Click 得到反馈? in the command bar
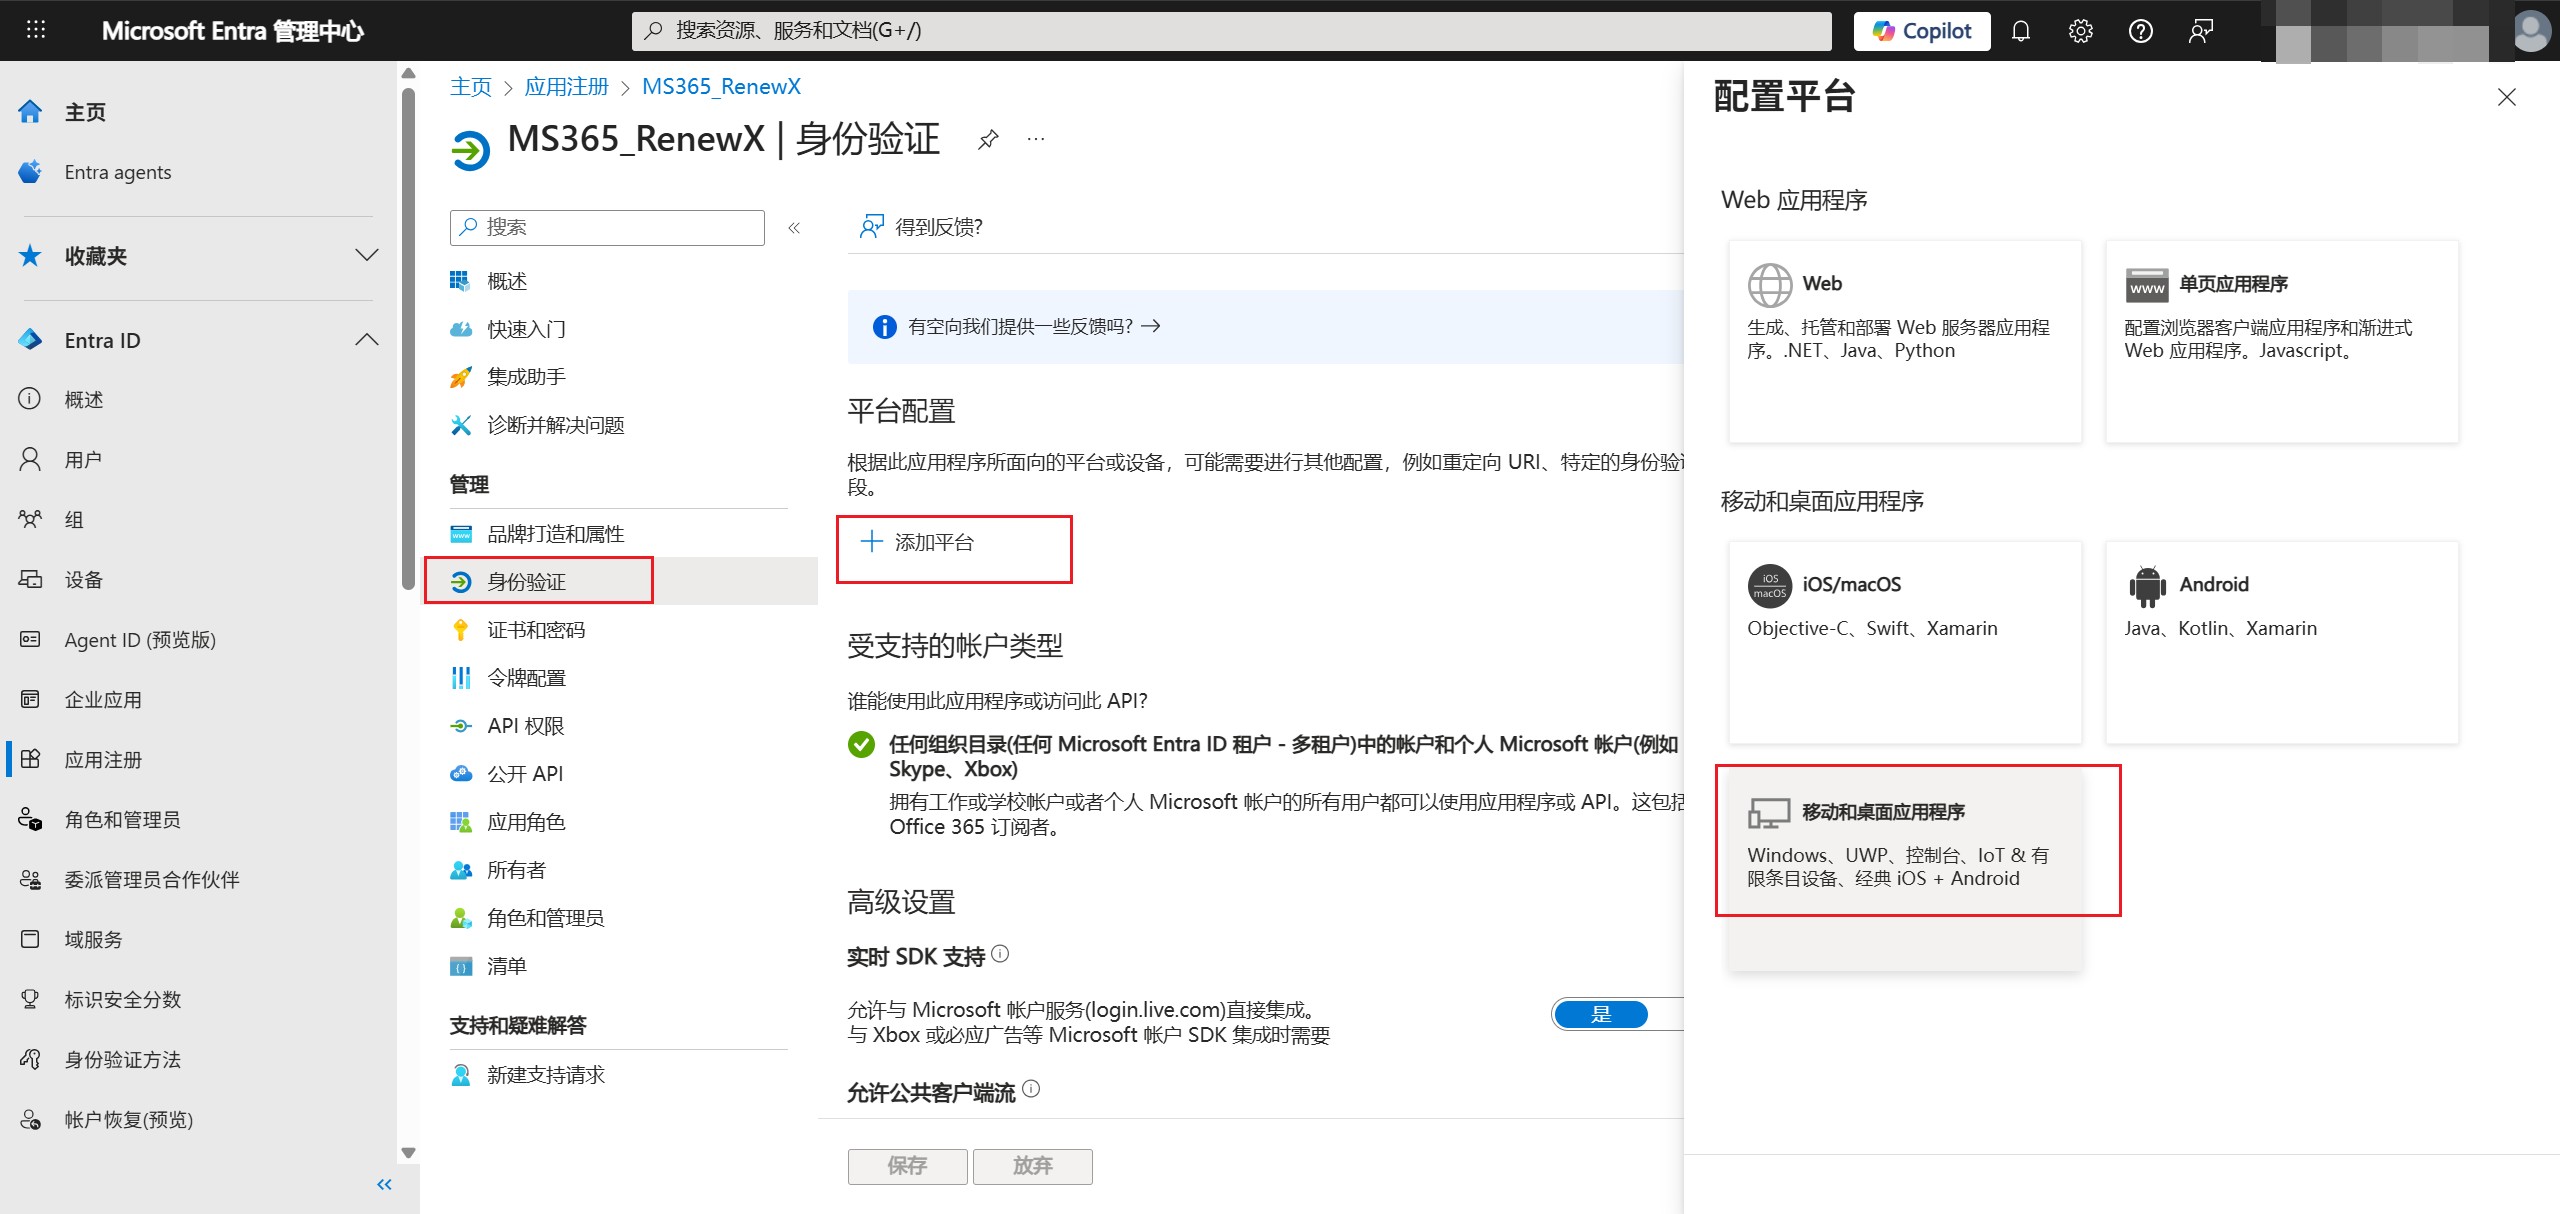Image resolution: width=2560 pixels, height=1214 pixels. (x=920, y=227)
